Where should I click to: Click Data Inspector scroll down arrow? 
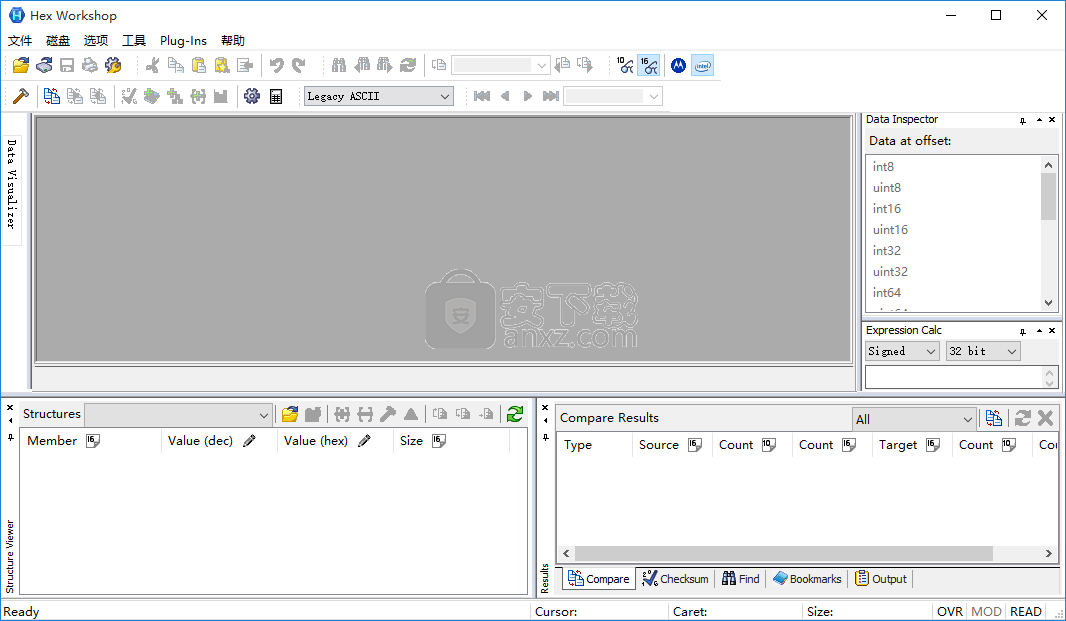(1048, 303)
